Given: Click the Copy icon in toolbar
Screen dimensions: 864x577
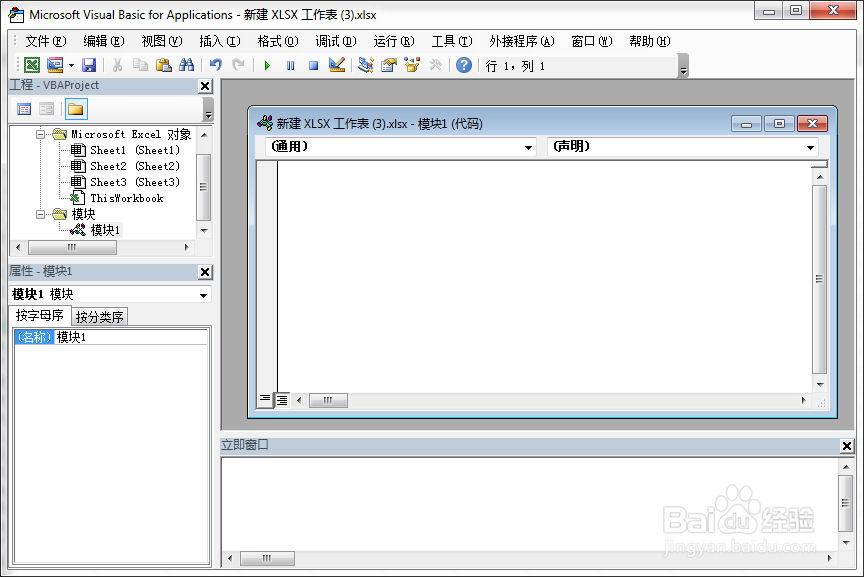Looking at the screenshot, I should [141, 65].
